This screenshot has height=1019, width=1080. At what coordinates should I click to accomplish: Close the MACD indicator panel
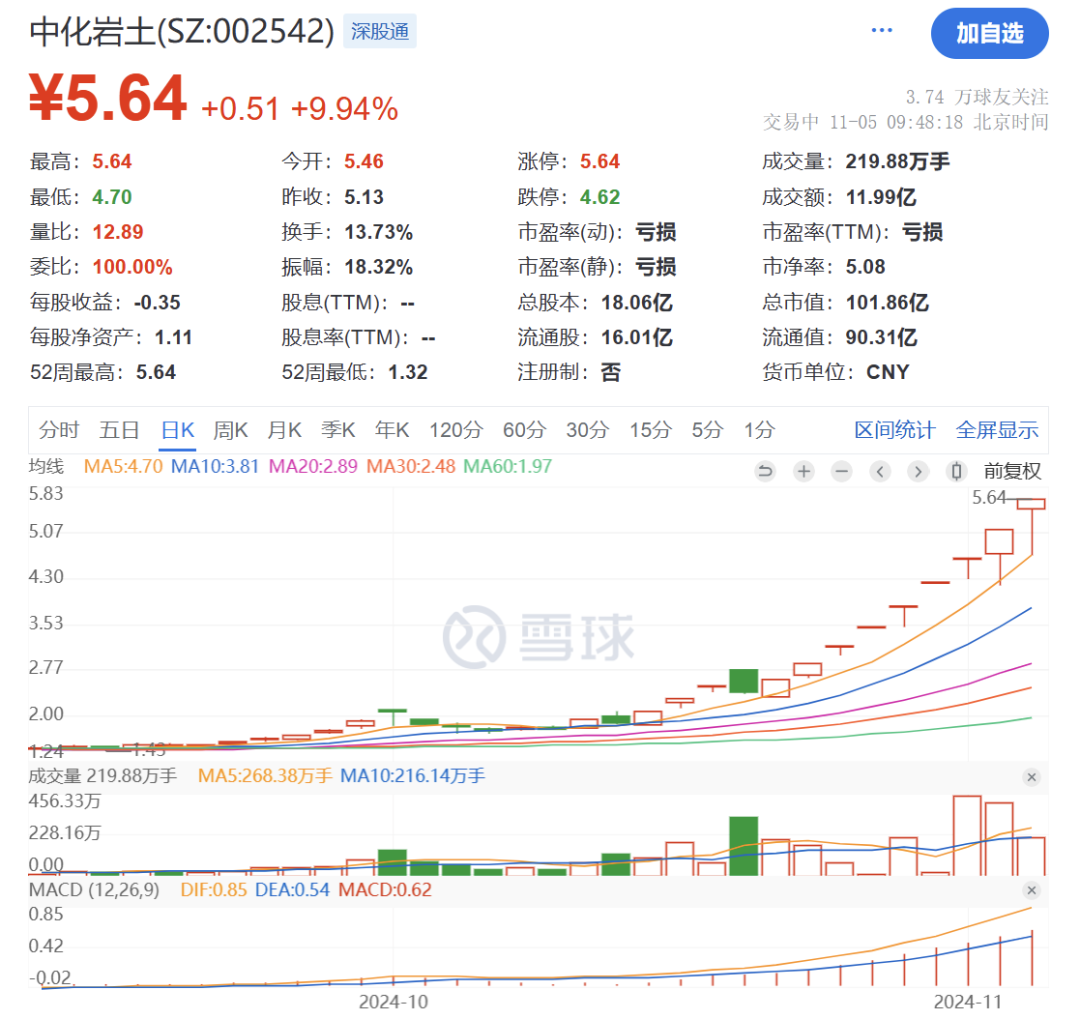click(1031, 890)
